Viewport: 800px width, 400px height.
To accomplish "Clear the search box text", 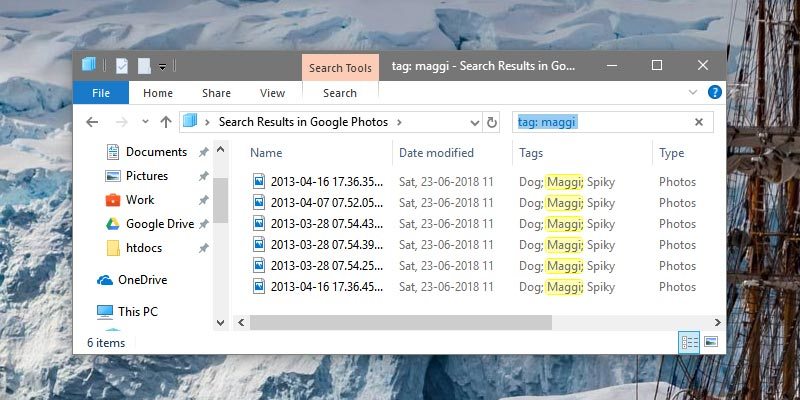I will click(699, 122).
